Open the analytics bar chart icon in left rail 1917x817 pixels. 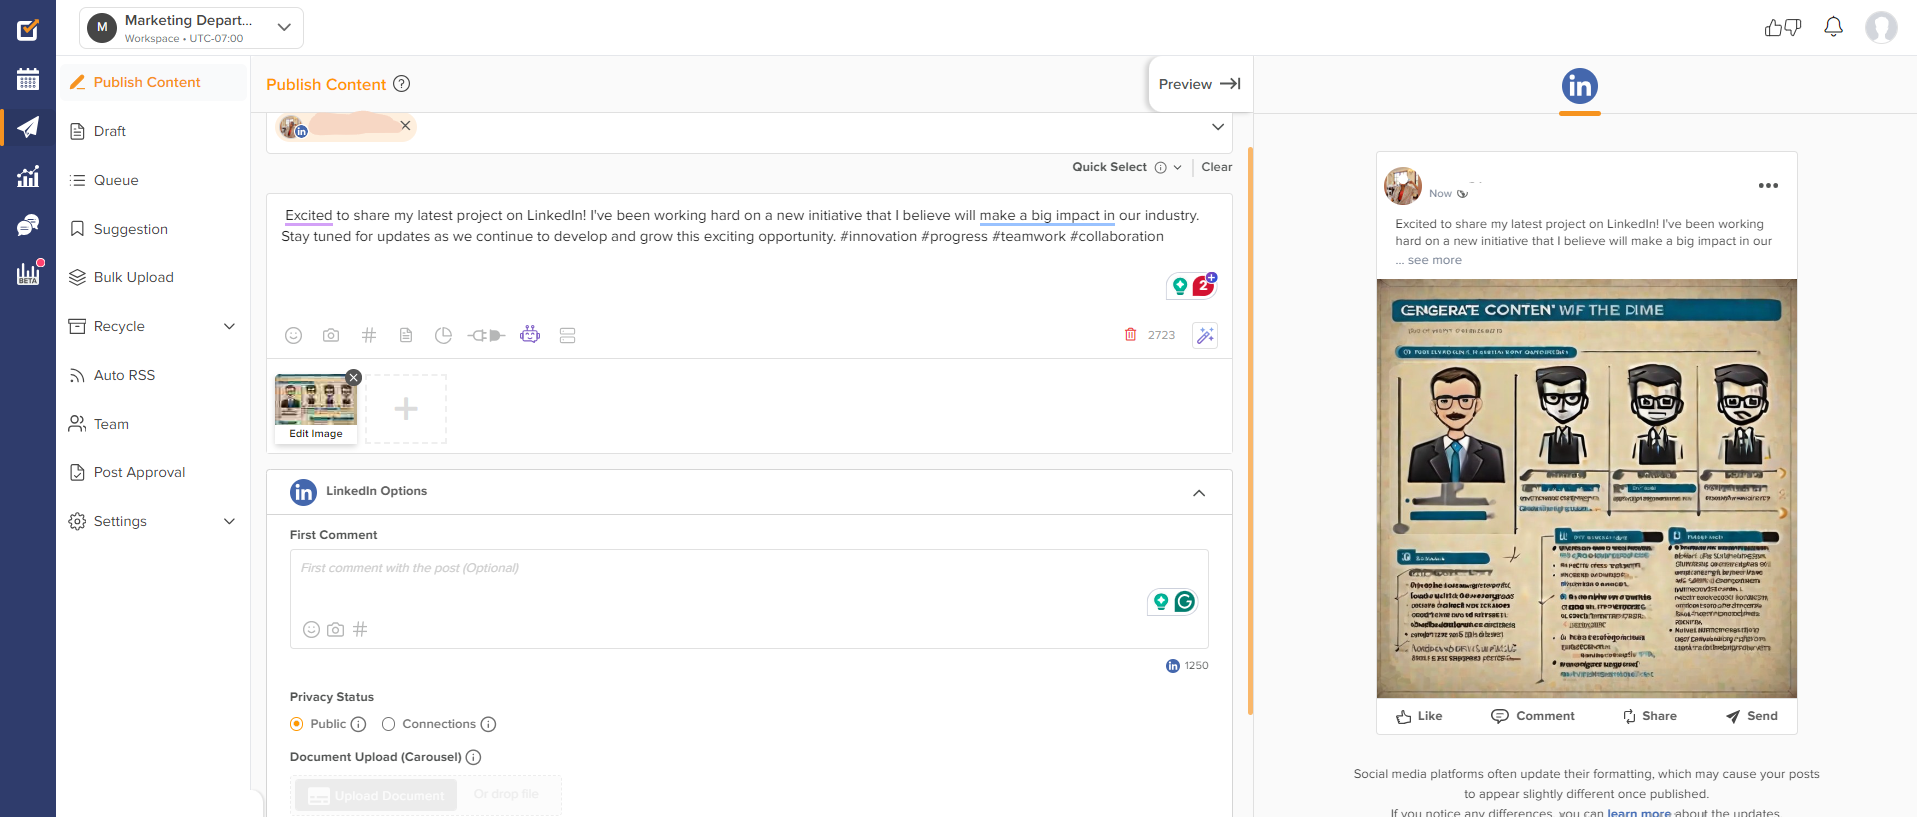click(x=28, y=176)
